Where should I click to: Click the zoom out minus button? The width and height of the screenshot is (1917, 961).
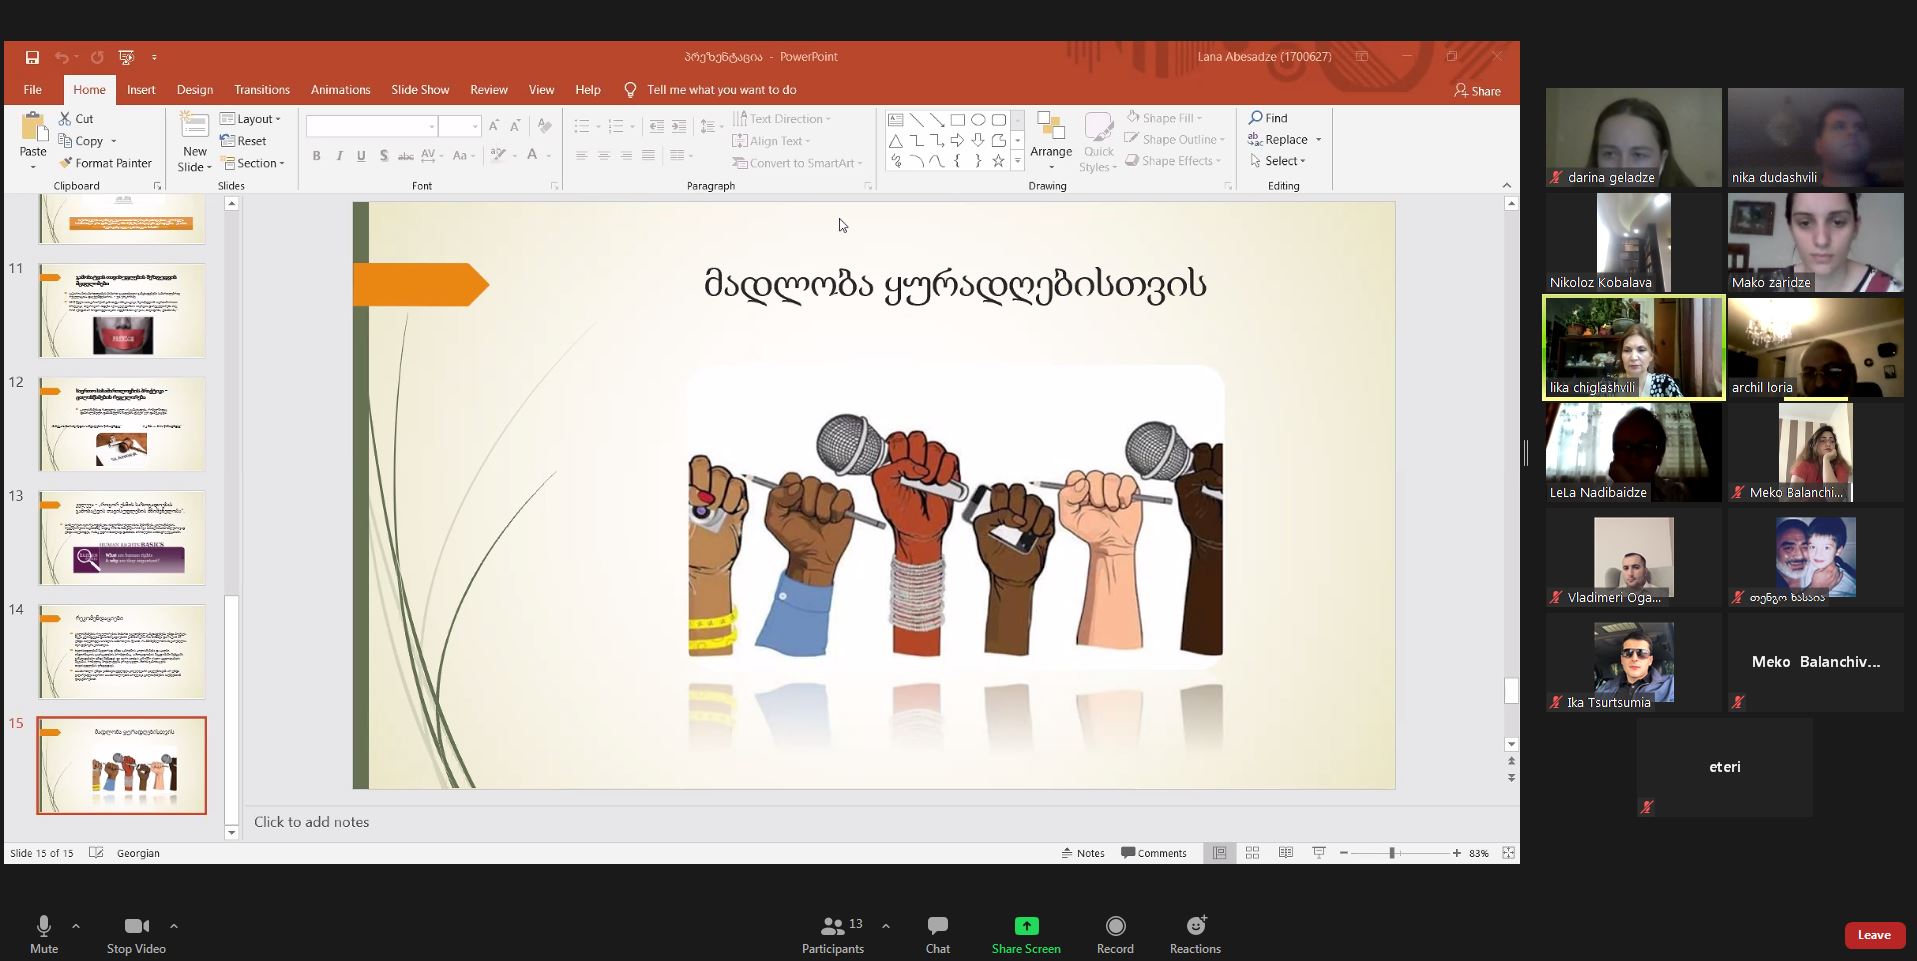pos(1344,853)
